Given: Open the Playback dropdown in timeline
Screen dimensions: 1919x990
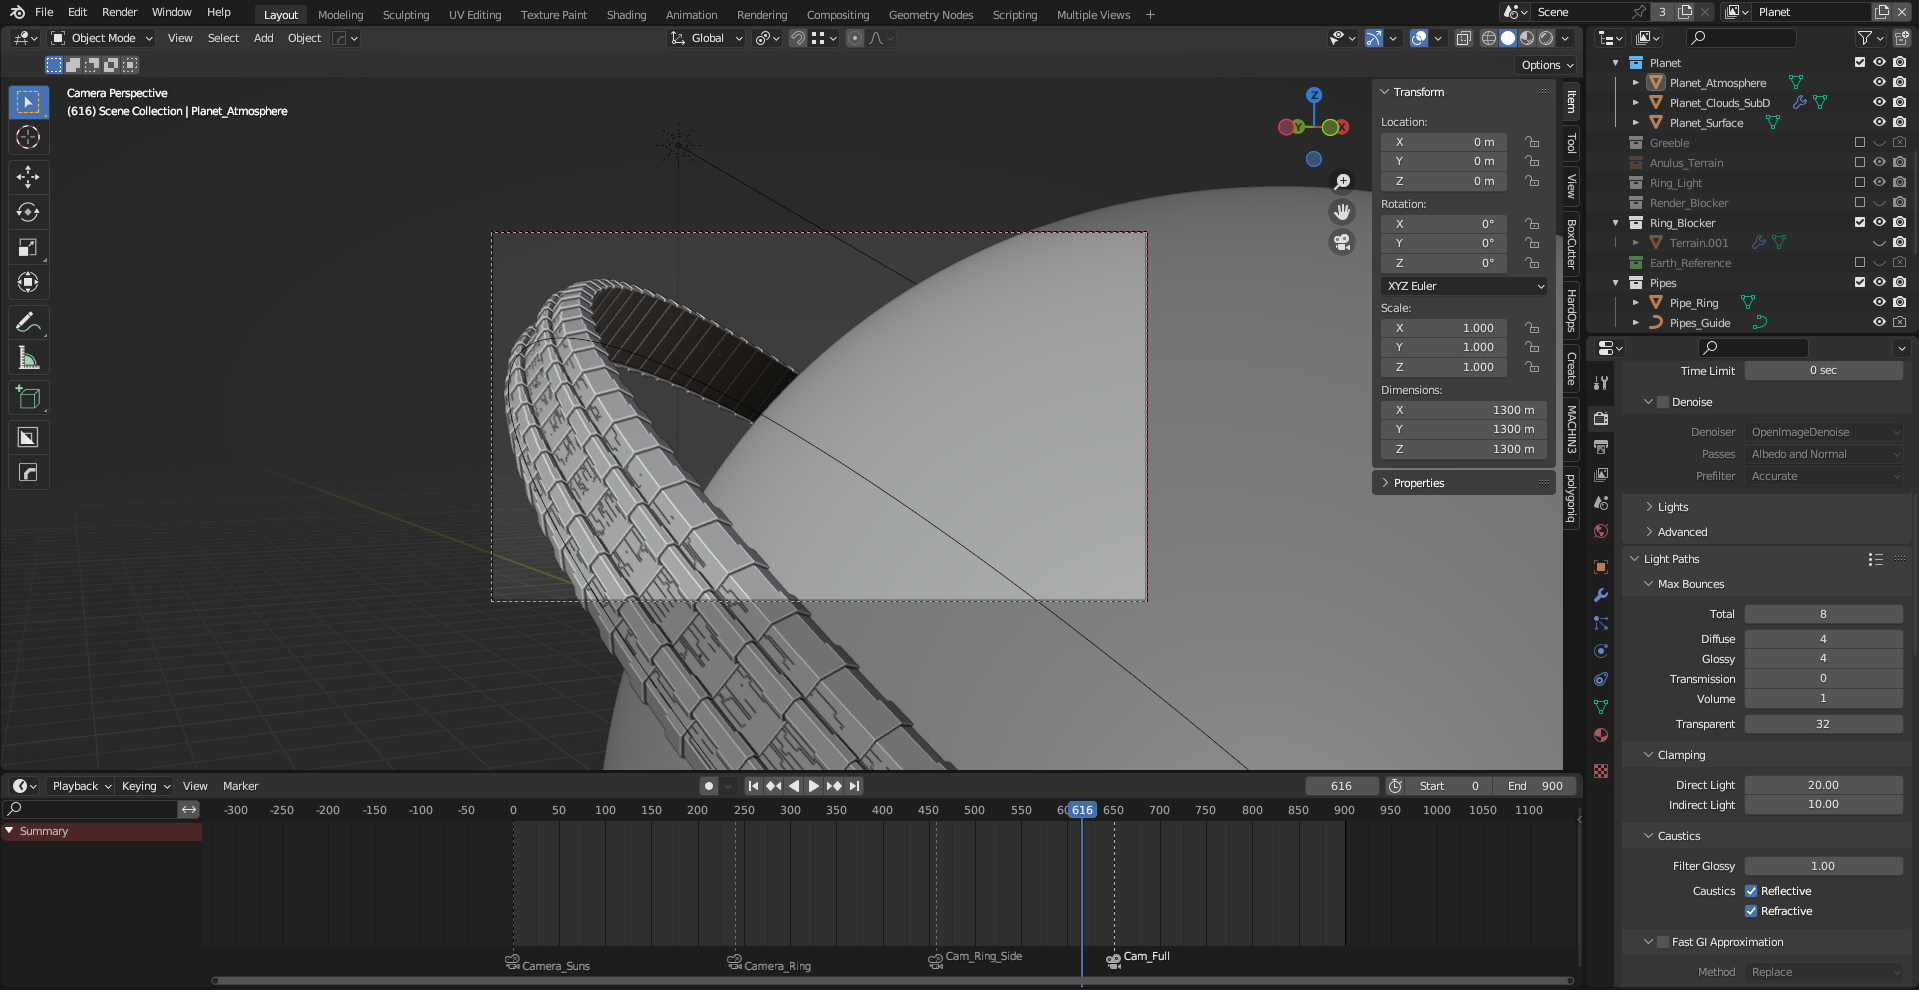Looking at the screenshot, I should 82,786.
